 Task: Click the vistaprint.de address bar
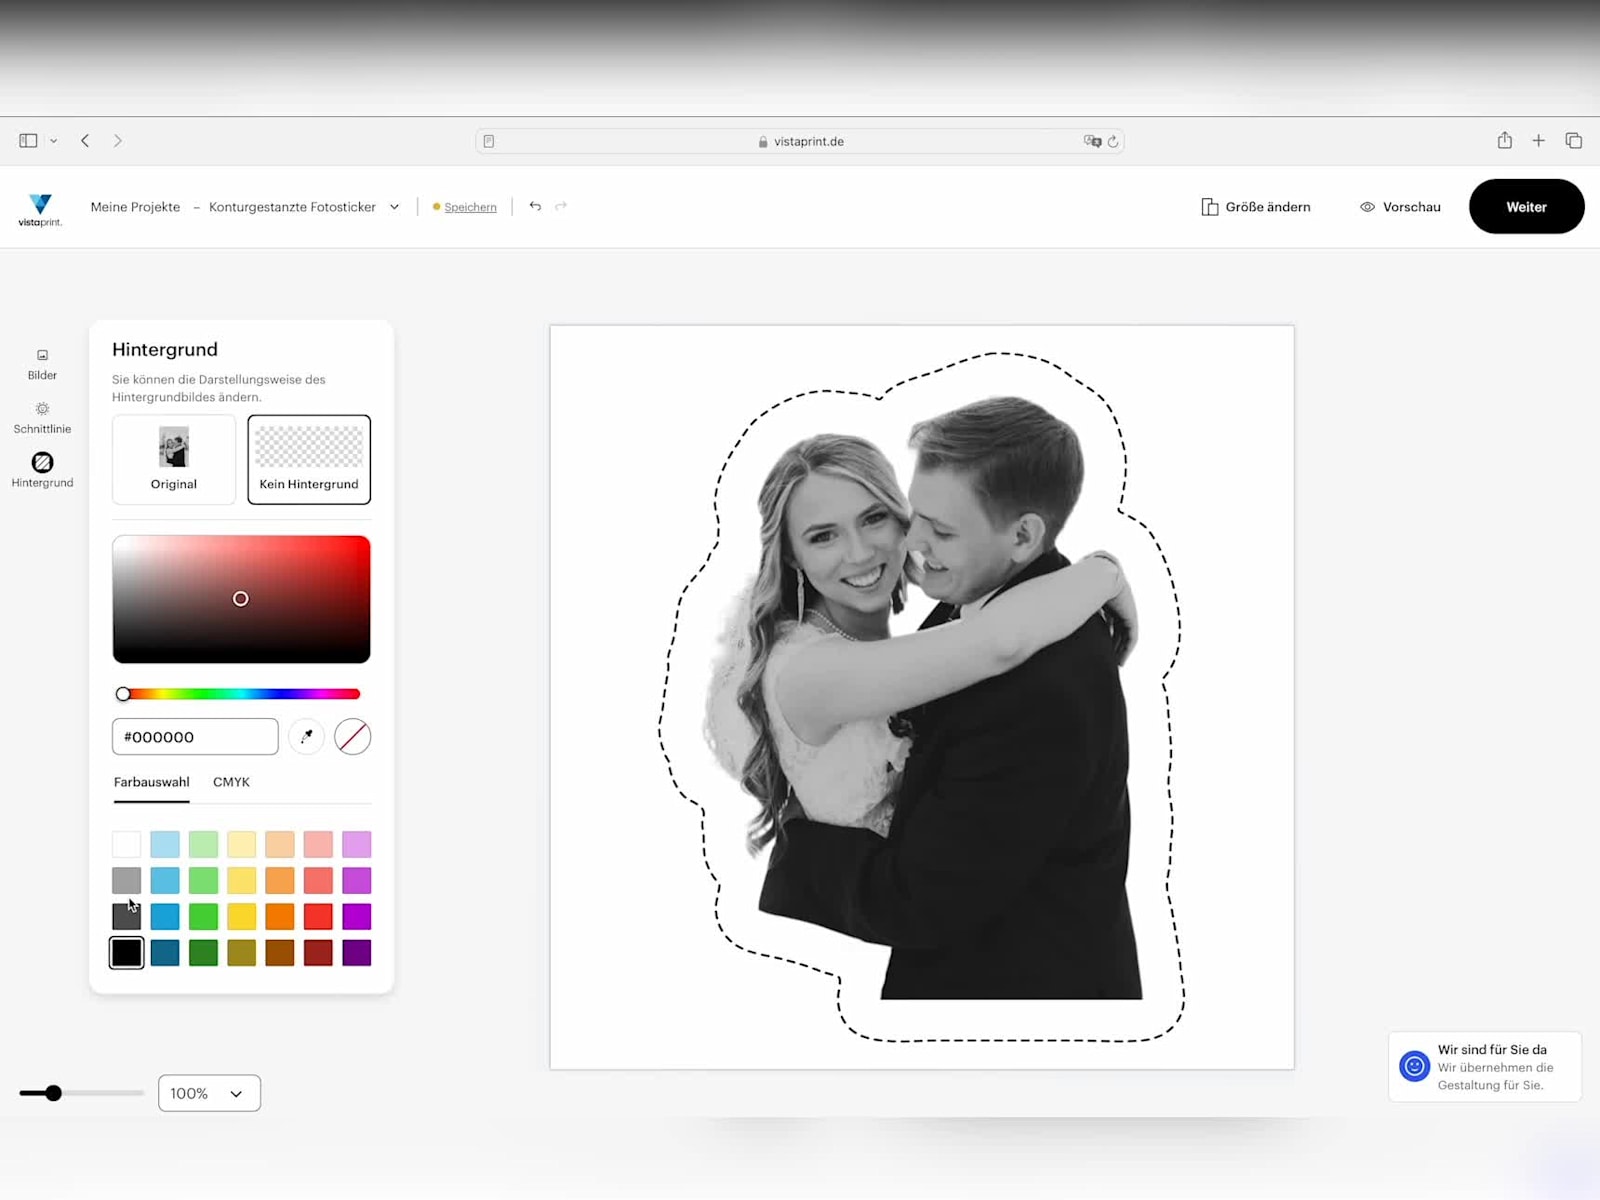800,141
